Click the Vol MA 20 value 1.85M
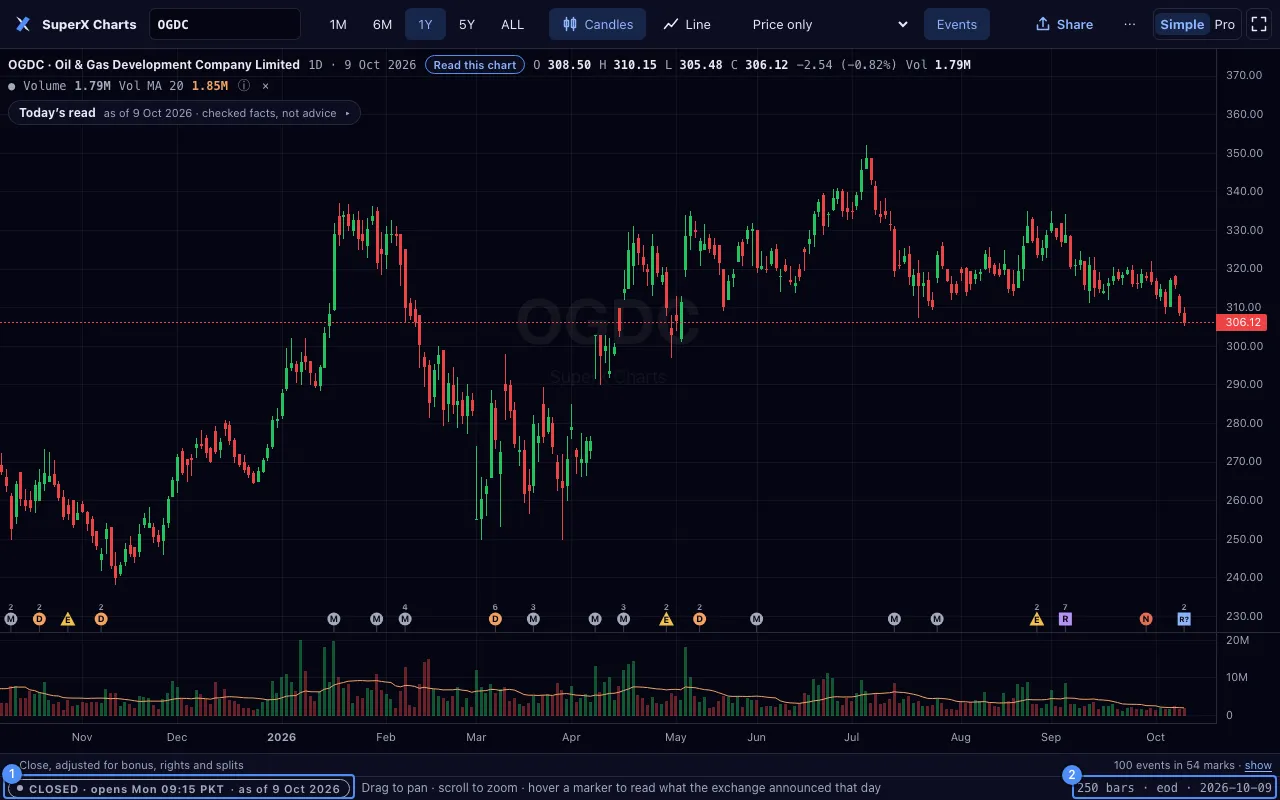 click(x=210, y=86)
